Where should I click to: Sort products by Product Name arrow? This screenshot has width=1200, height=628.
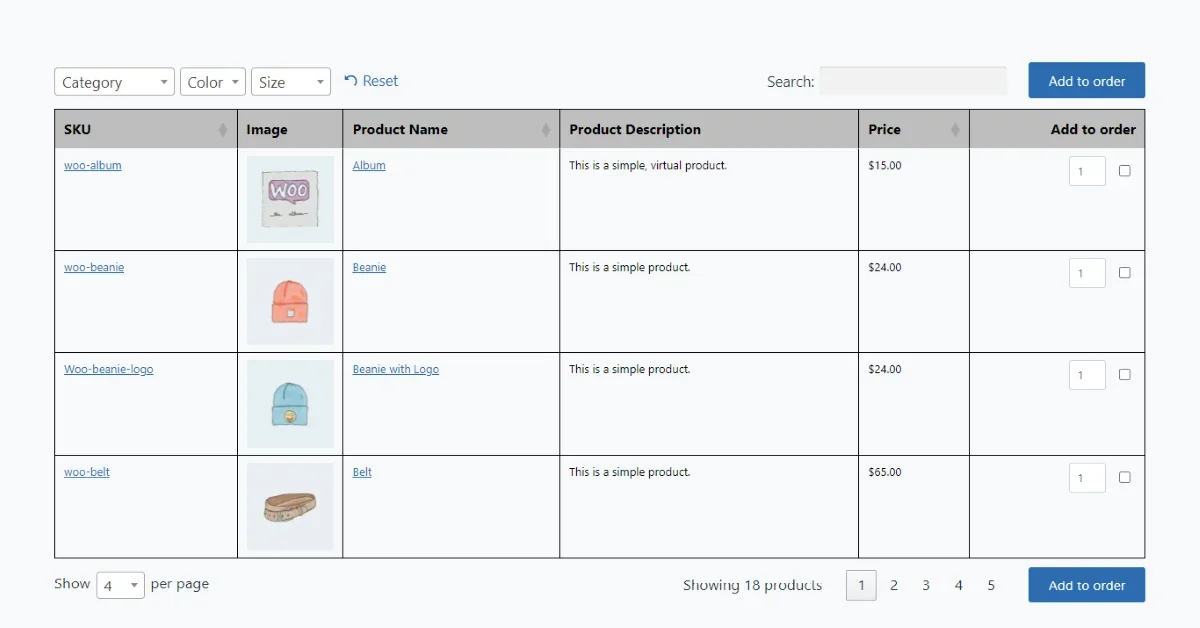(545, 128)
